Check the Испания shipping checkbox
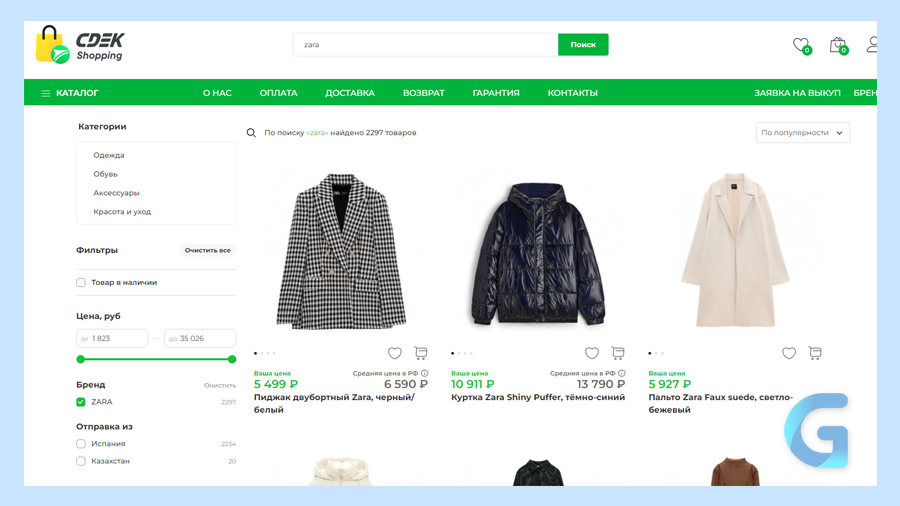This screenshot has width=900, height=506. click(x=81, y=443)
